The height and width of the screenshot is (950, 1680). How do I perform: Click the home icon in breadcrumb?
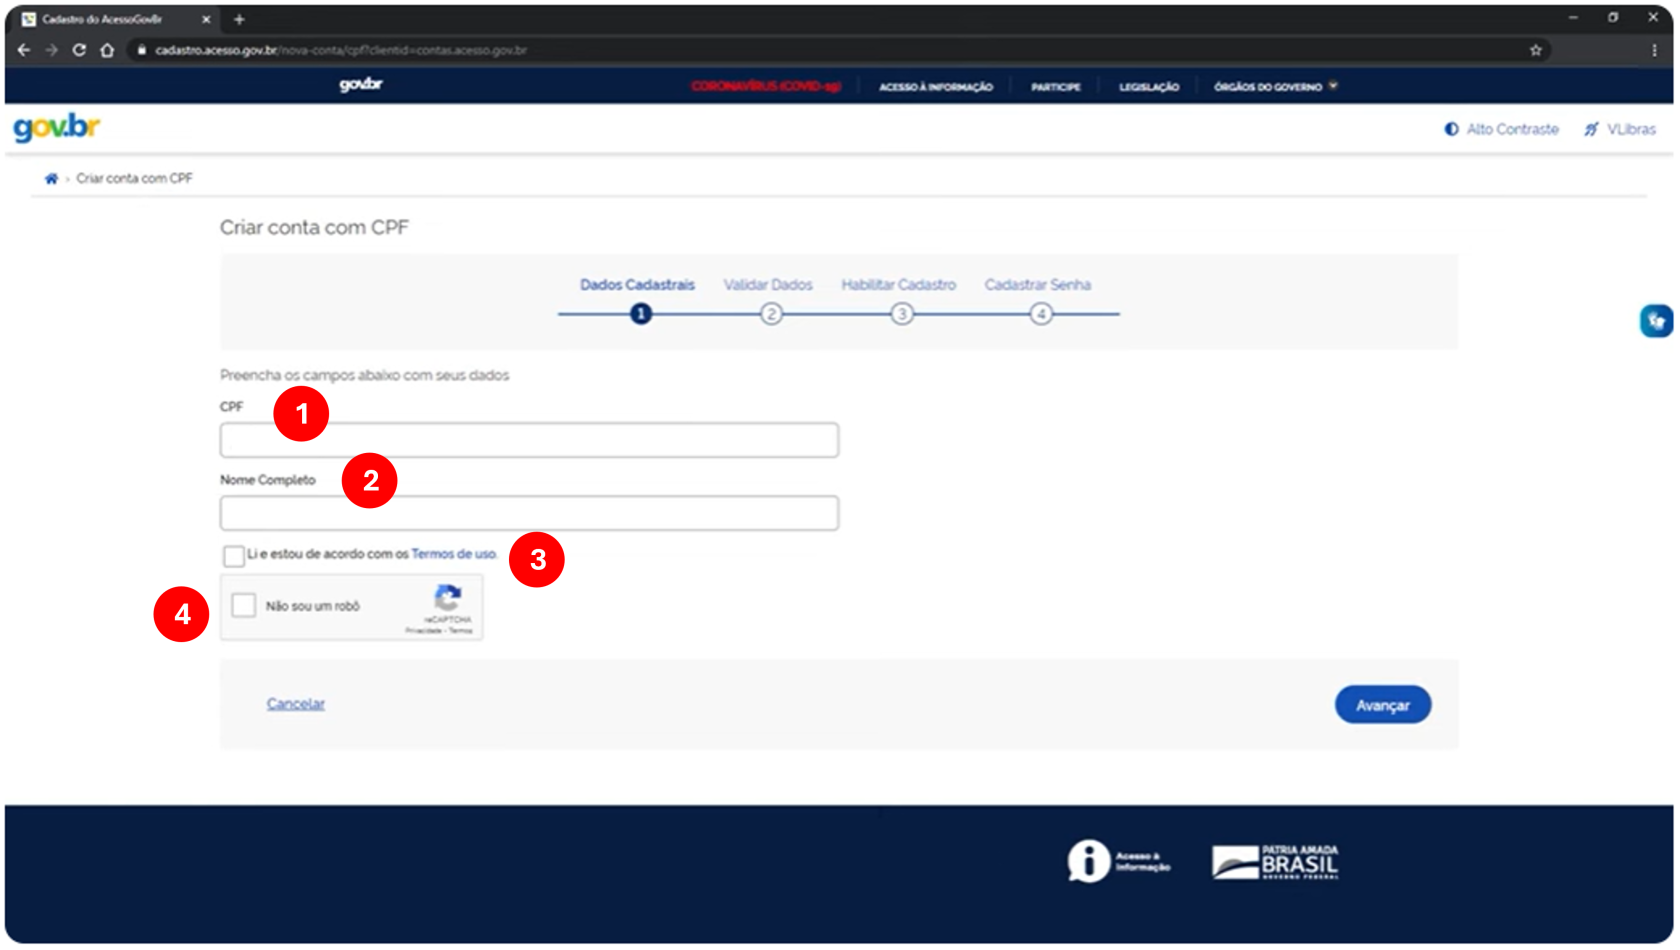[x=51, y=179]
